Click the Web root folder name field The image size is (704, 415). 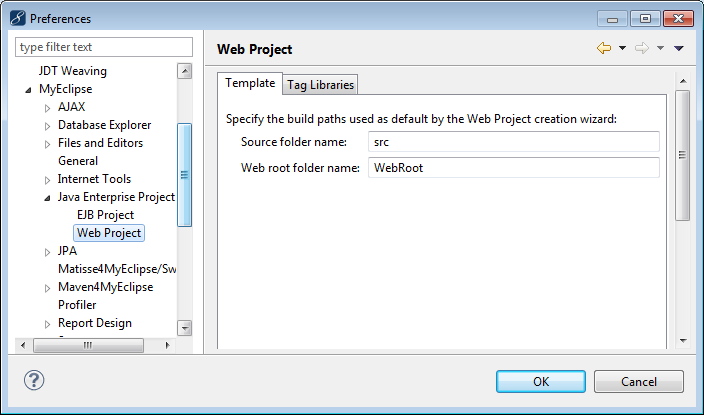pyautogui.click(x=513, y=168)
